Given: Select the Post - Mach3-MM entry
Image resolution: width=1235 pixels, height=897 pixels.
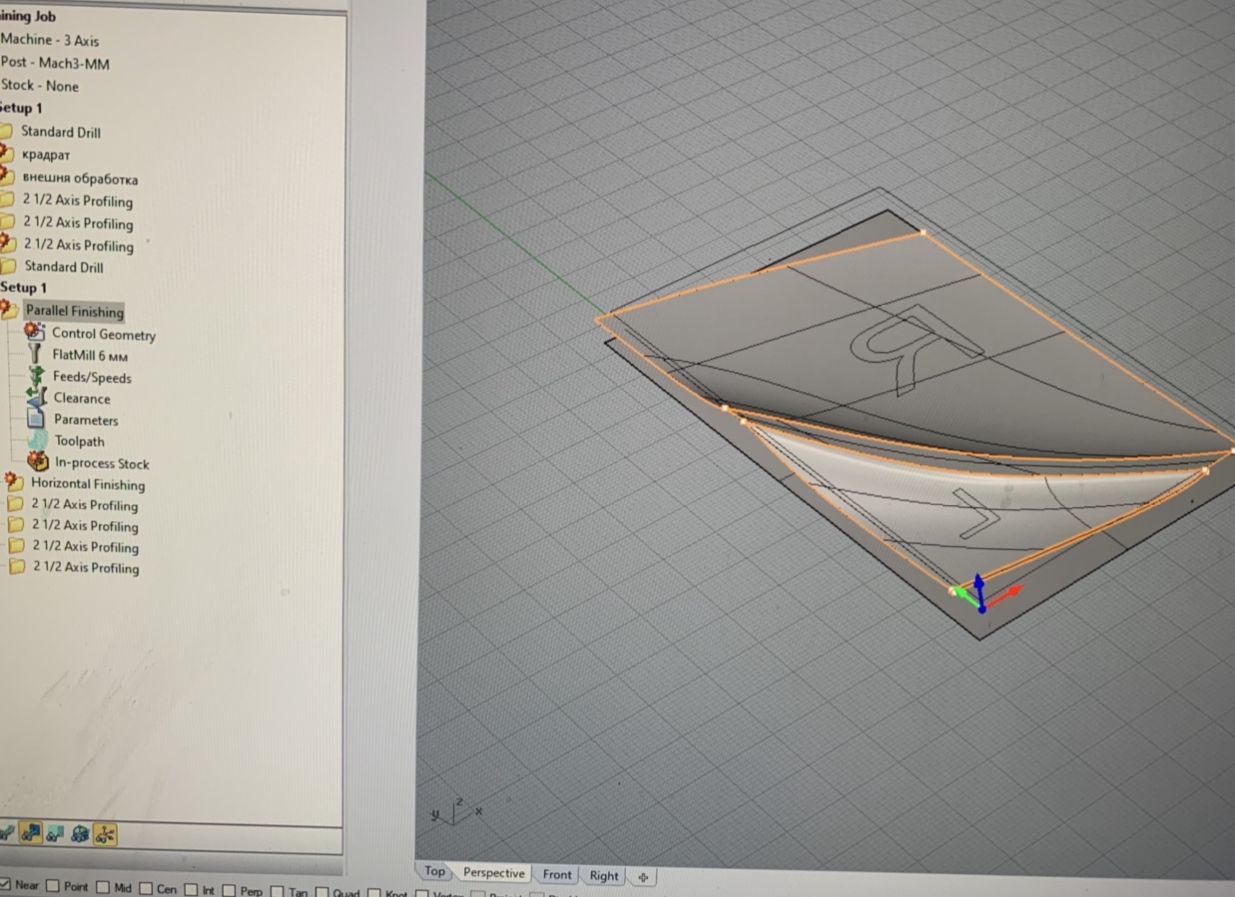Looking at the screenshot, I should (x=55, y=63).
